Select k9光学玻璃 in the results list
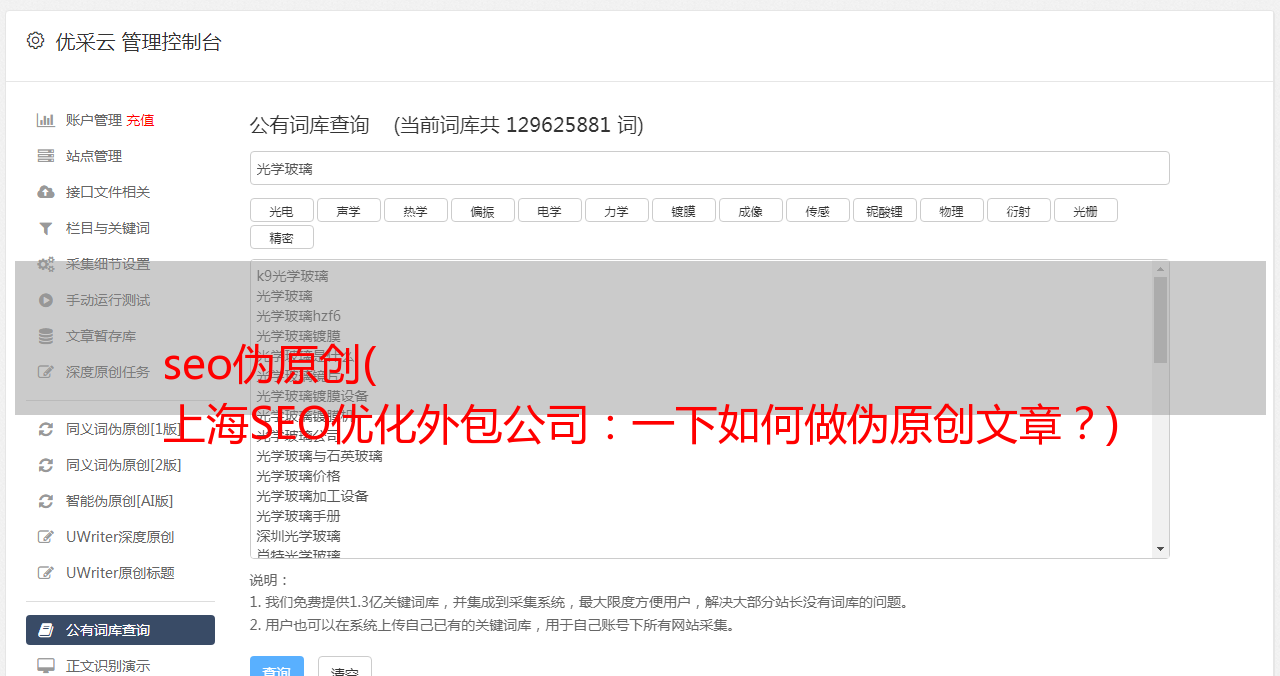Screen dimensions: 1280x676 (x=292, y=276)
